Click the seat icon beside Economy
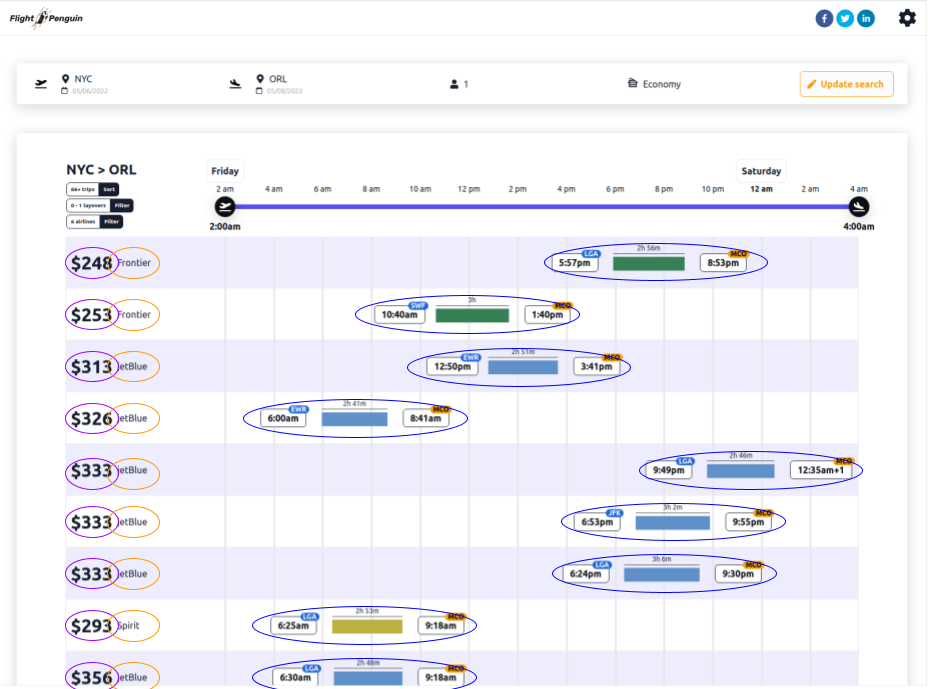The height and width of the screenshot is (689, 928). (632, 83)
